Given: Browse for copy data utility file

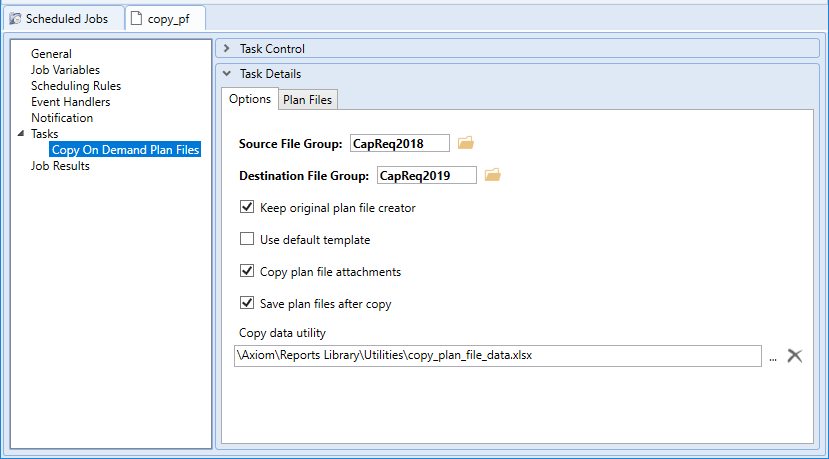Looking at the screenshot, I should pos(773,358).
